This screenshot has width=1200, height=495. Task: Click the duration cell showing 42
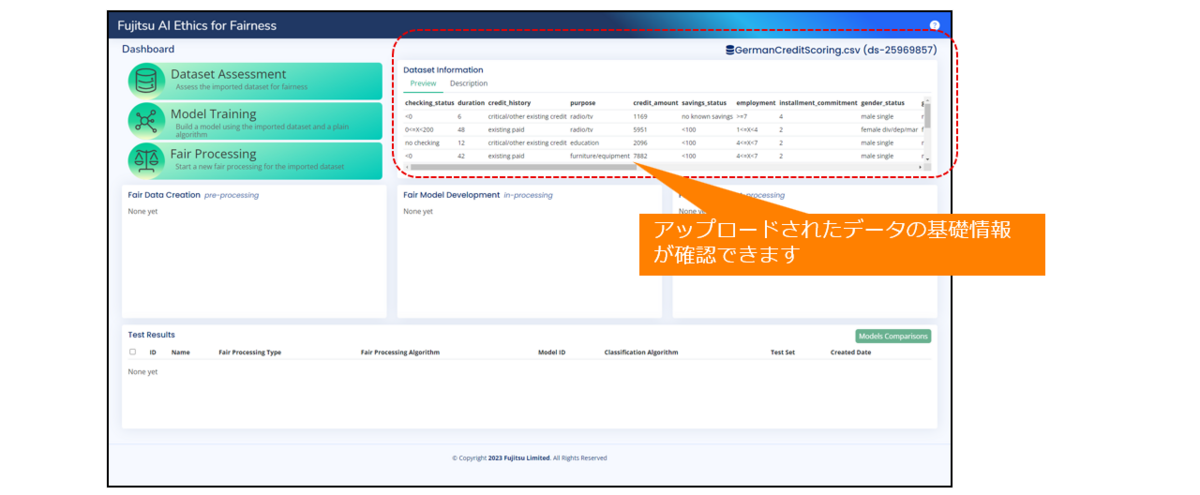pos(461,156)
